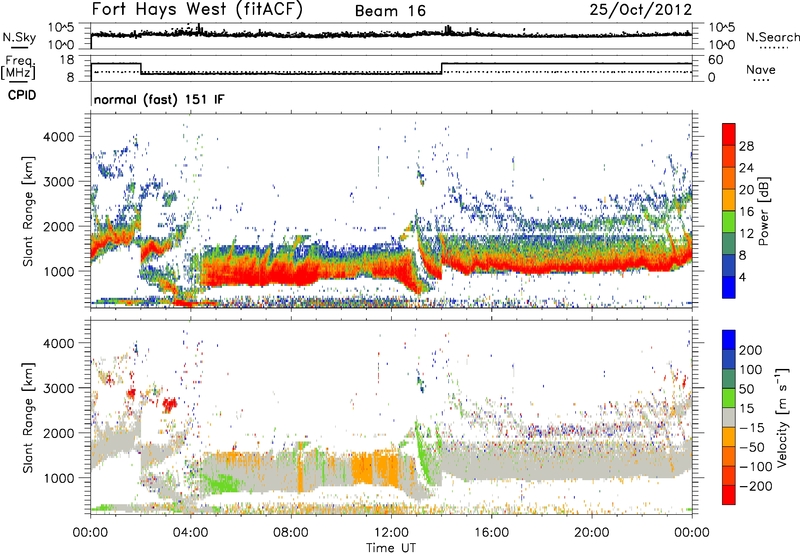Click 'Slant Range [km]' label of power panel
This screenshot has height=554, width=800.
point(29,211)
